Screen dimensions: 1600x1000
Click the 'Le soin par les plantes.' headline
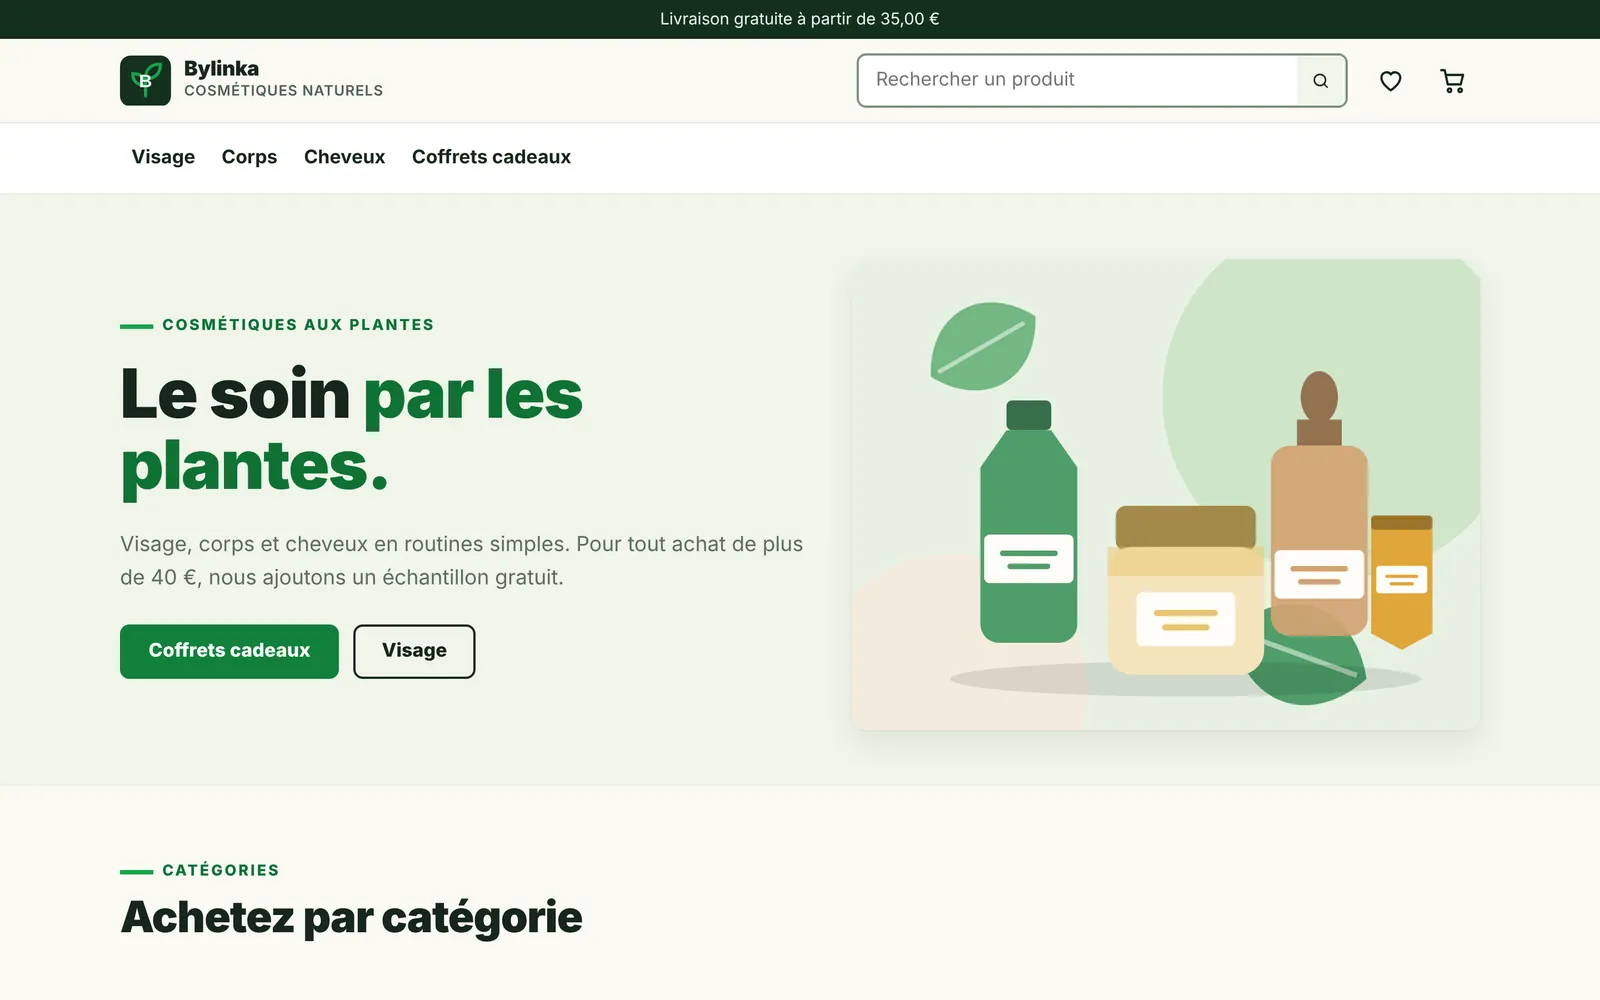coord(351,430)
